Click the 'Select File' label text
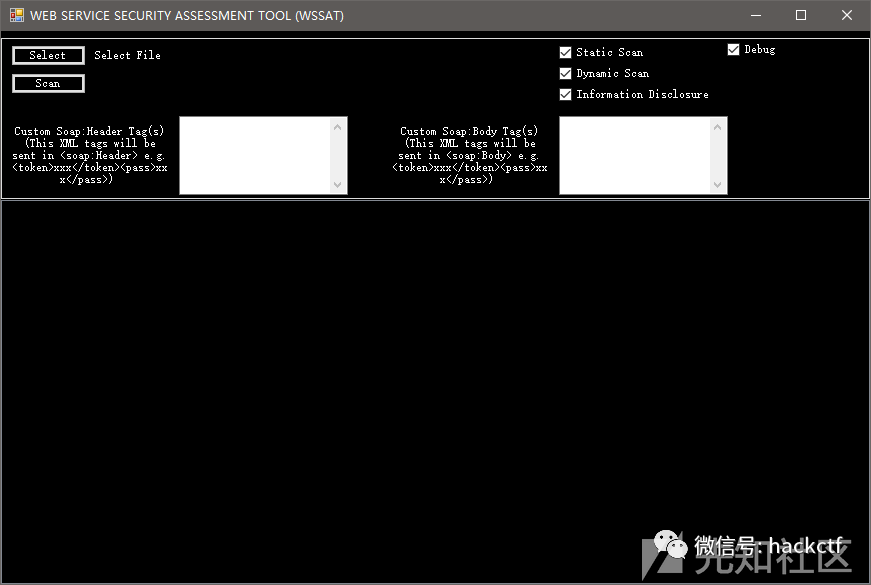This screenshot has height=585, width=871. (127, 55)
